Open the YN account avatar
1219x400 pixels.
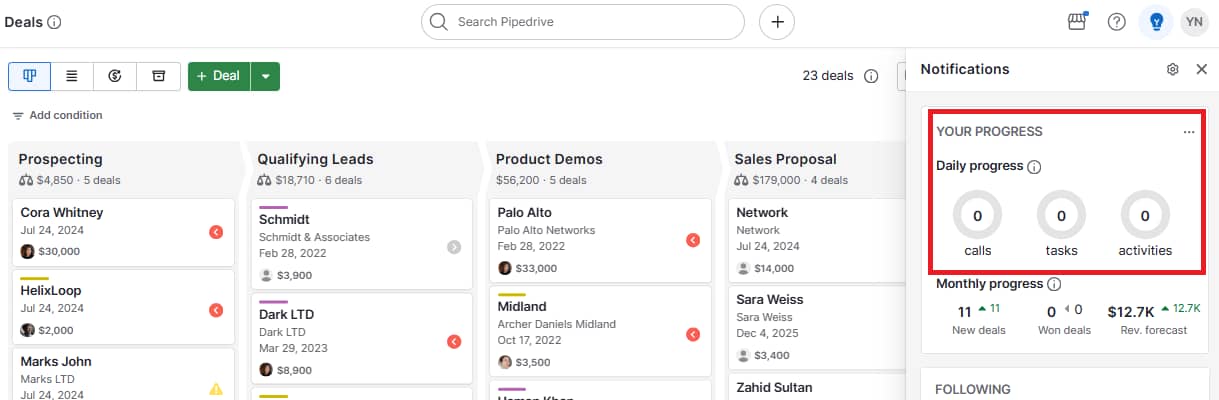tap(1194, 22)
